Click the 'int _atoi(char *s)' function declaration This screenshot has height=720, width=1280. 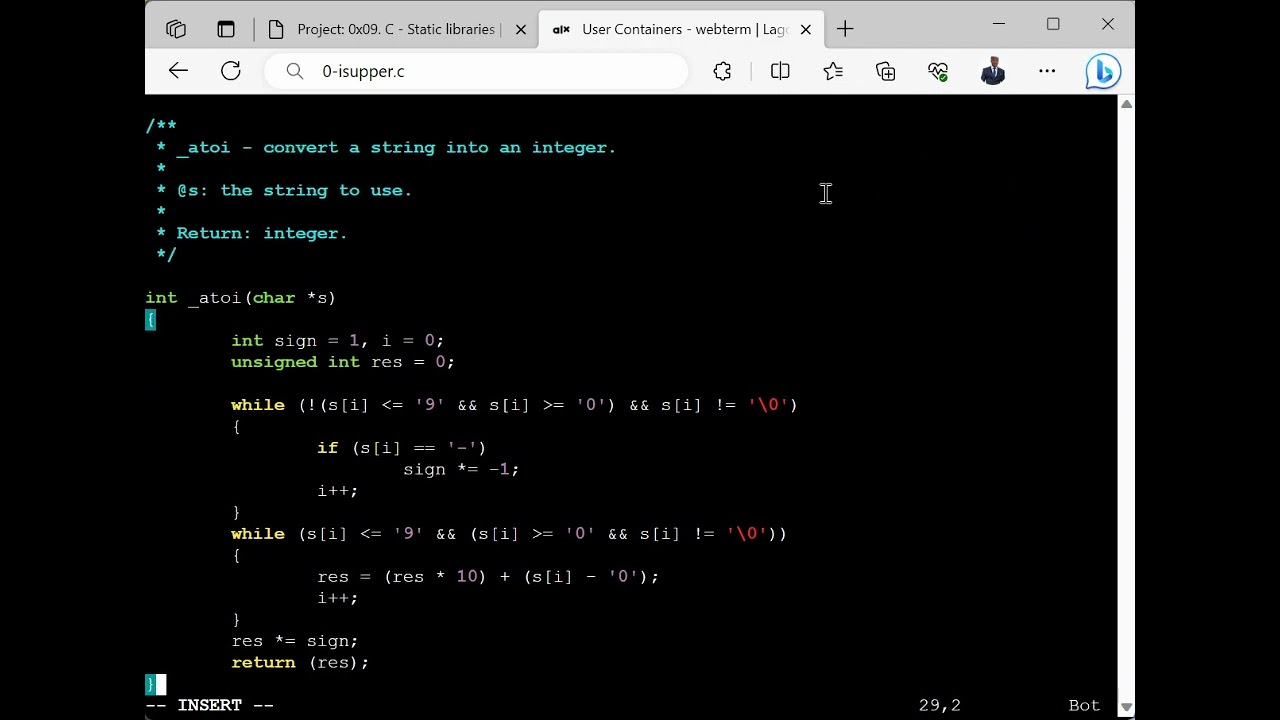click(241, 298)
